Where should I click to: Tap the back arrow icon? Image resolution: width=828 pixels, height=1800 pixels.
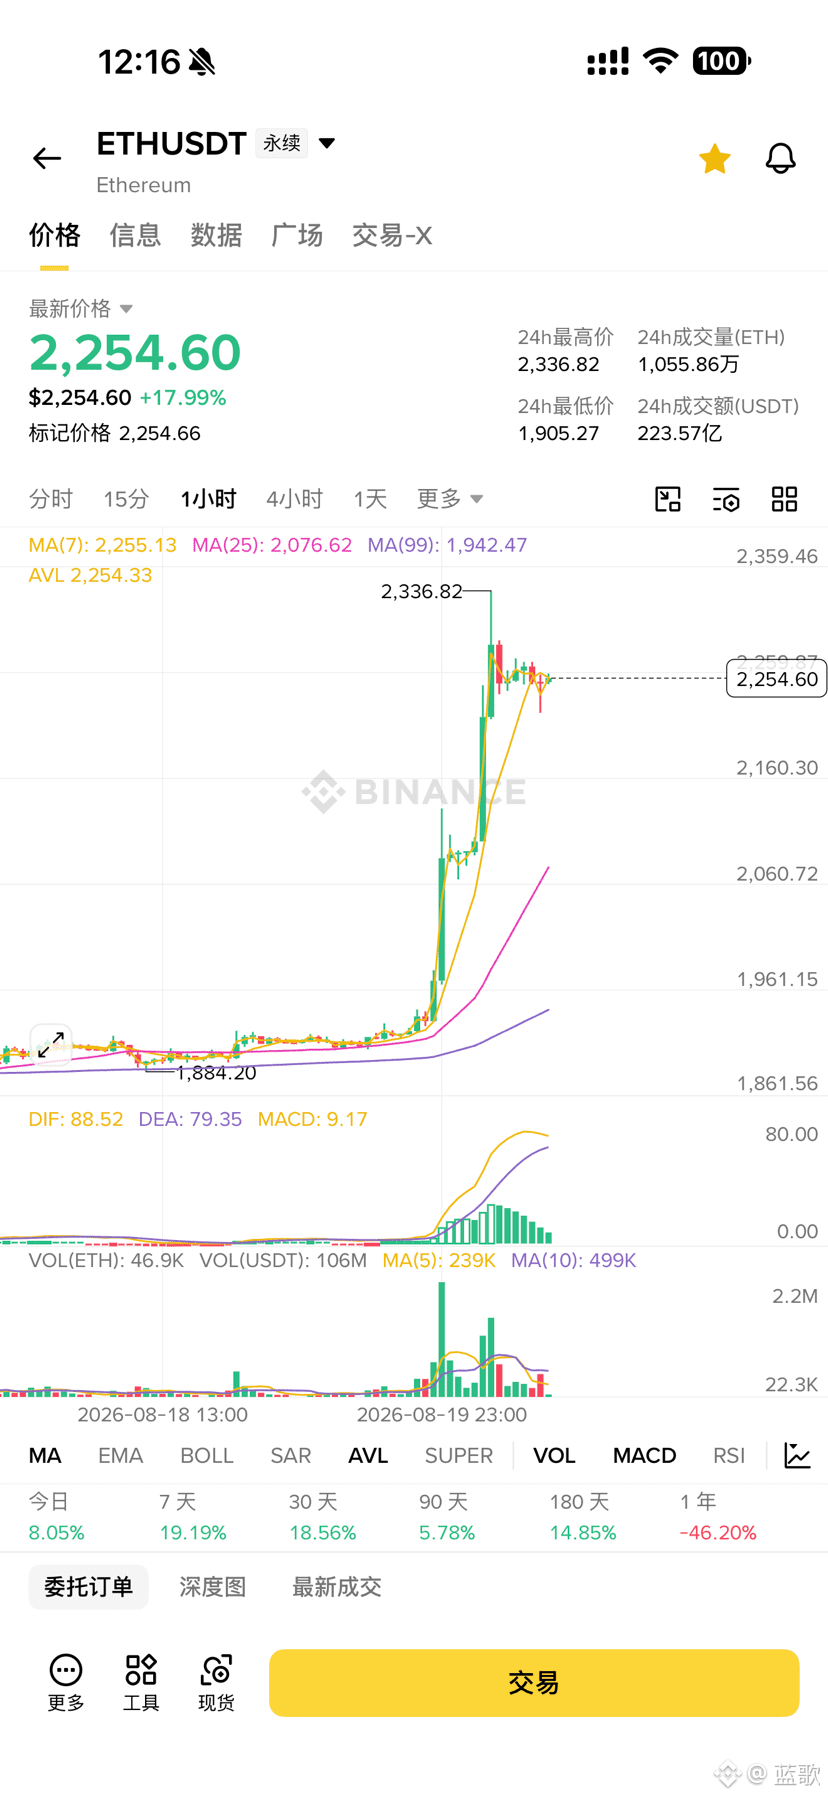(x=47, y=158)
